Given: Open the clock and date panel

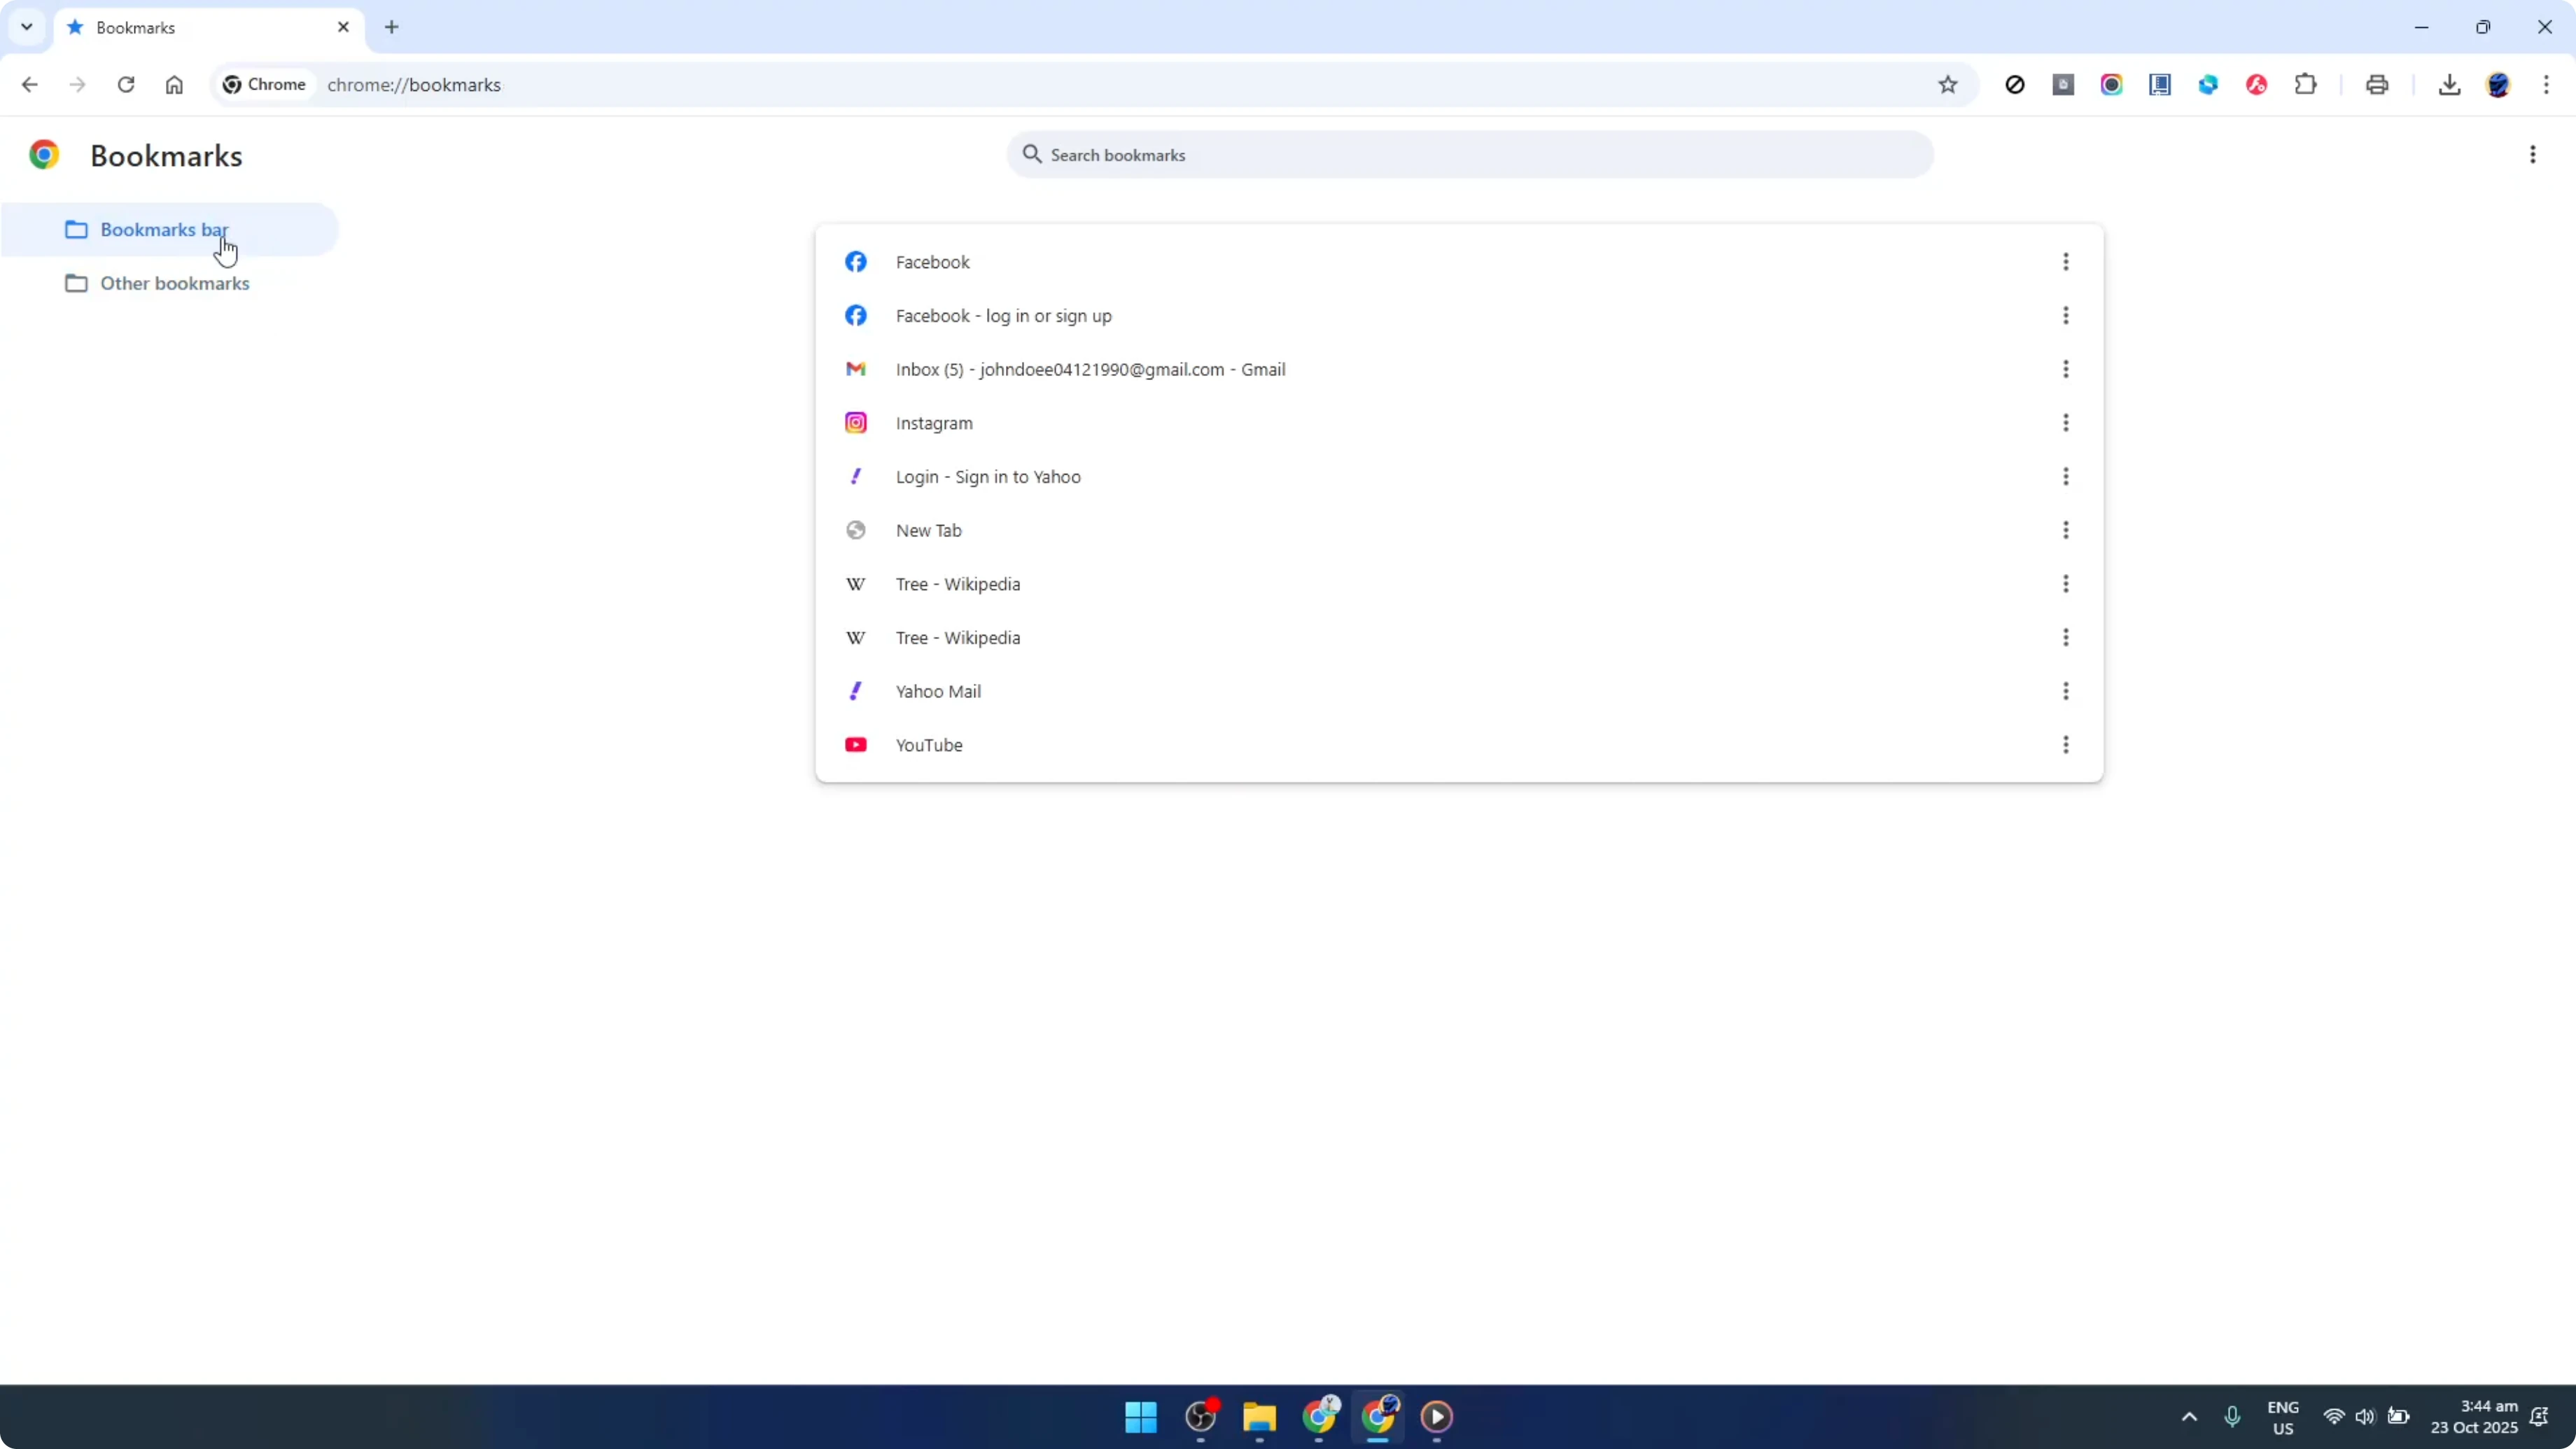Looking at the screenshot, I should (x=2474, y=1416).
